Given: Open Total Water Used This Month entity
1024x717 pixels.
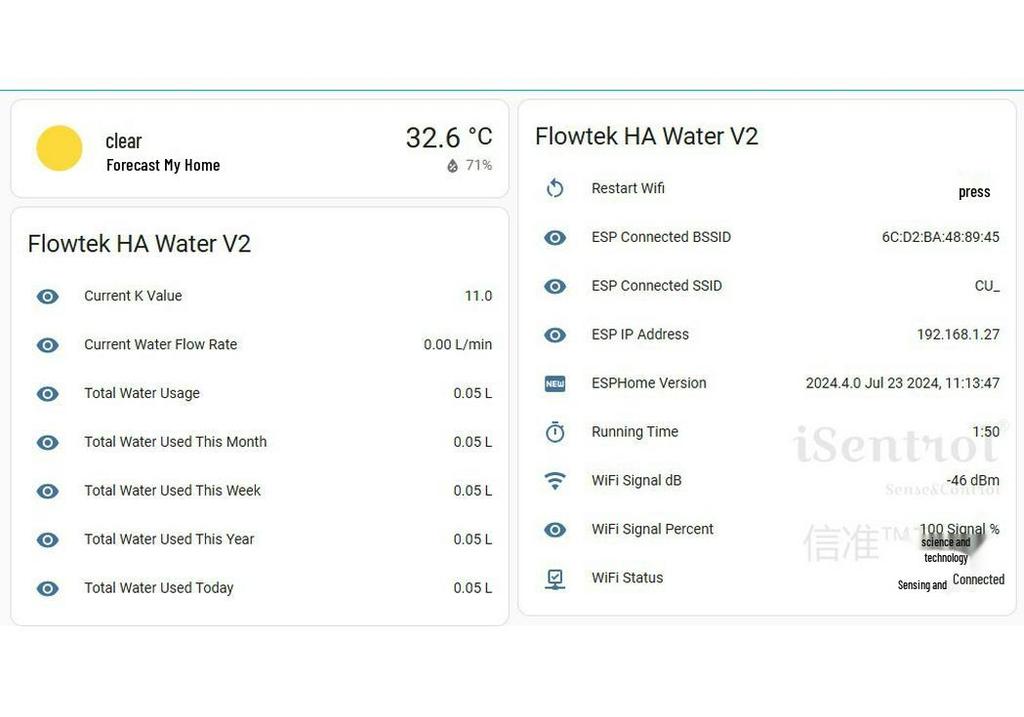Looking at the screenshot, I should click(260, 442).
